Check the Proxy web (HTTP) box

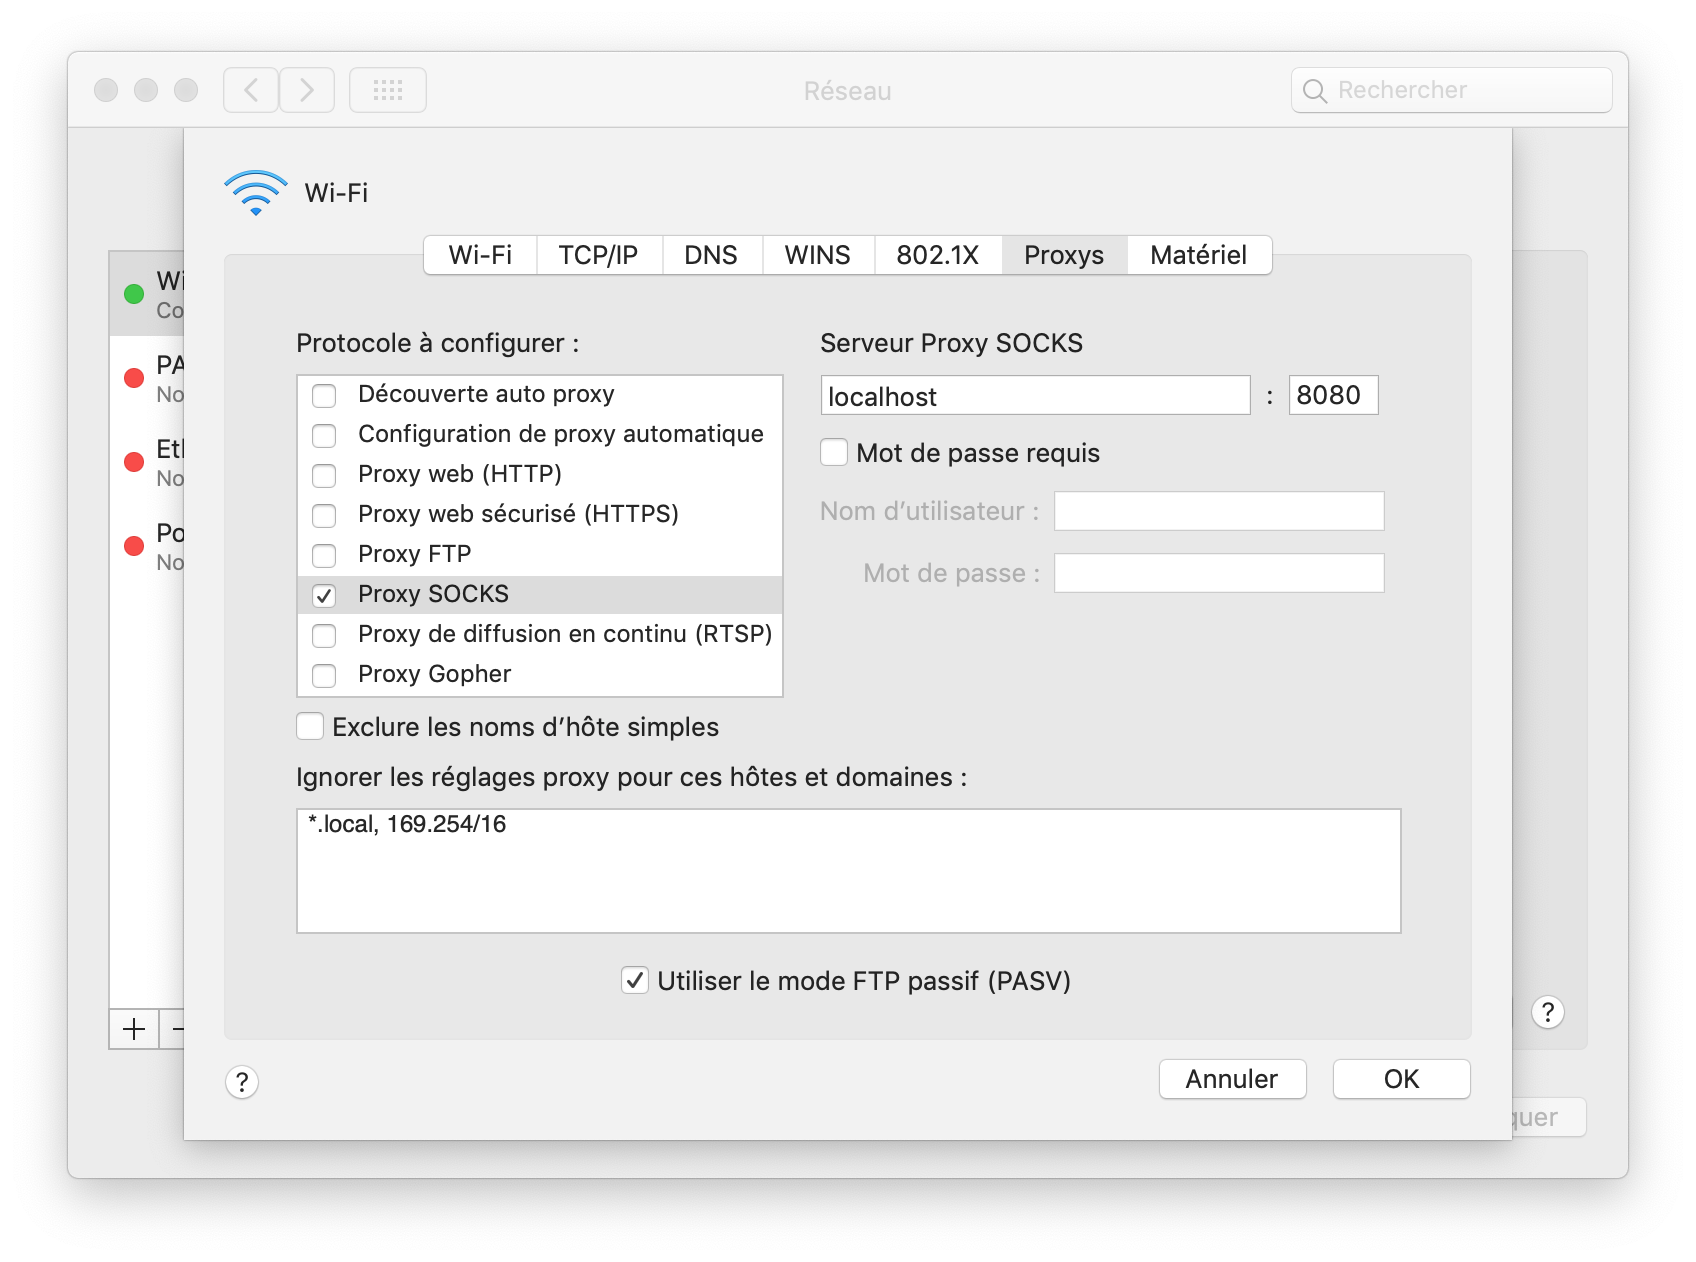pos(324,476)
